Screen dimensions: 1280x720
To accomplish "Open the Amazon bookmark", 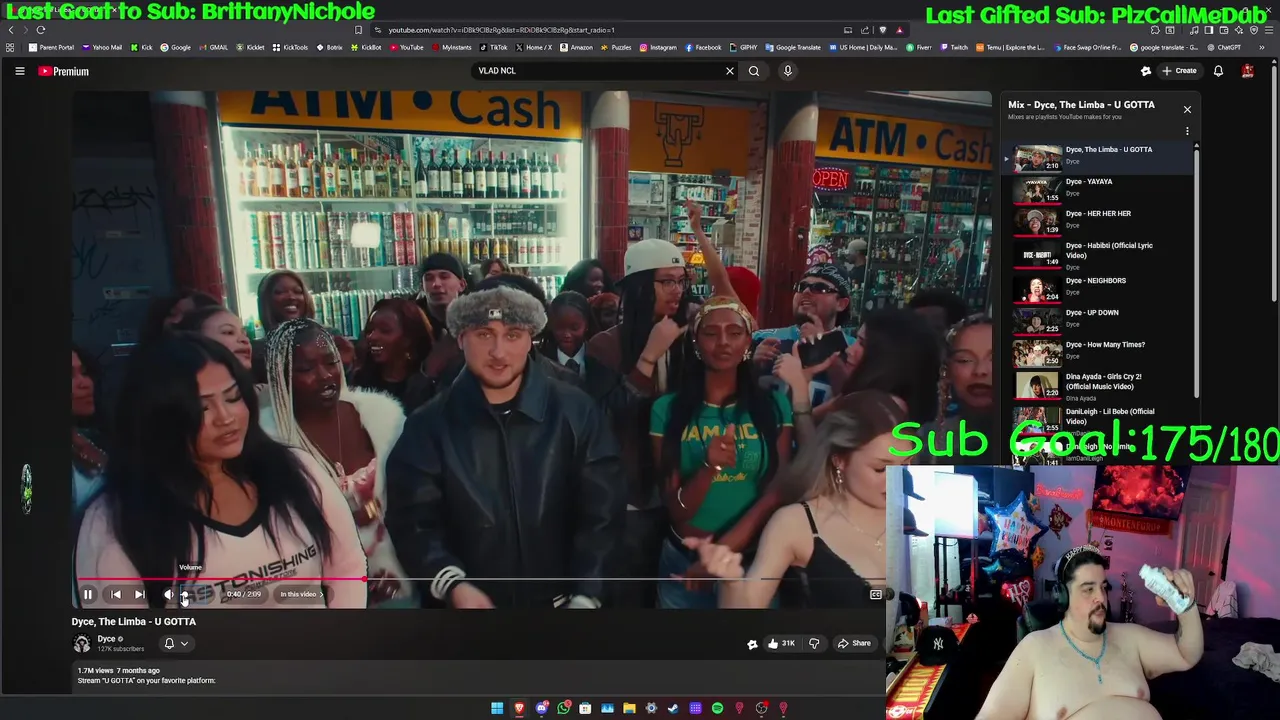I will click(576, 47).
